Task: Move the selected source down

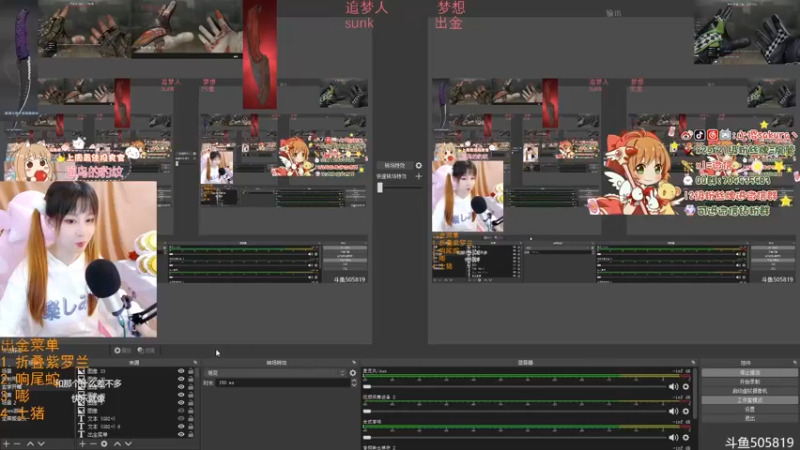Action: tap(128, 444)
